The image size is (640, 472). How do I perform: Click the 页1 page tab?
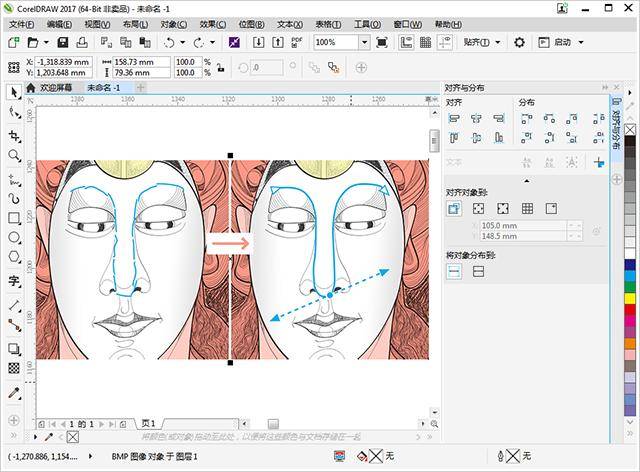pyautogui.click(x=148, y=423)
